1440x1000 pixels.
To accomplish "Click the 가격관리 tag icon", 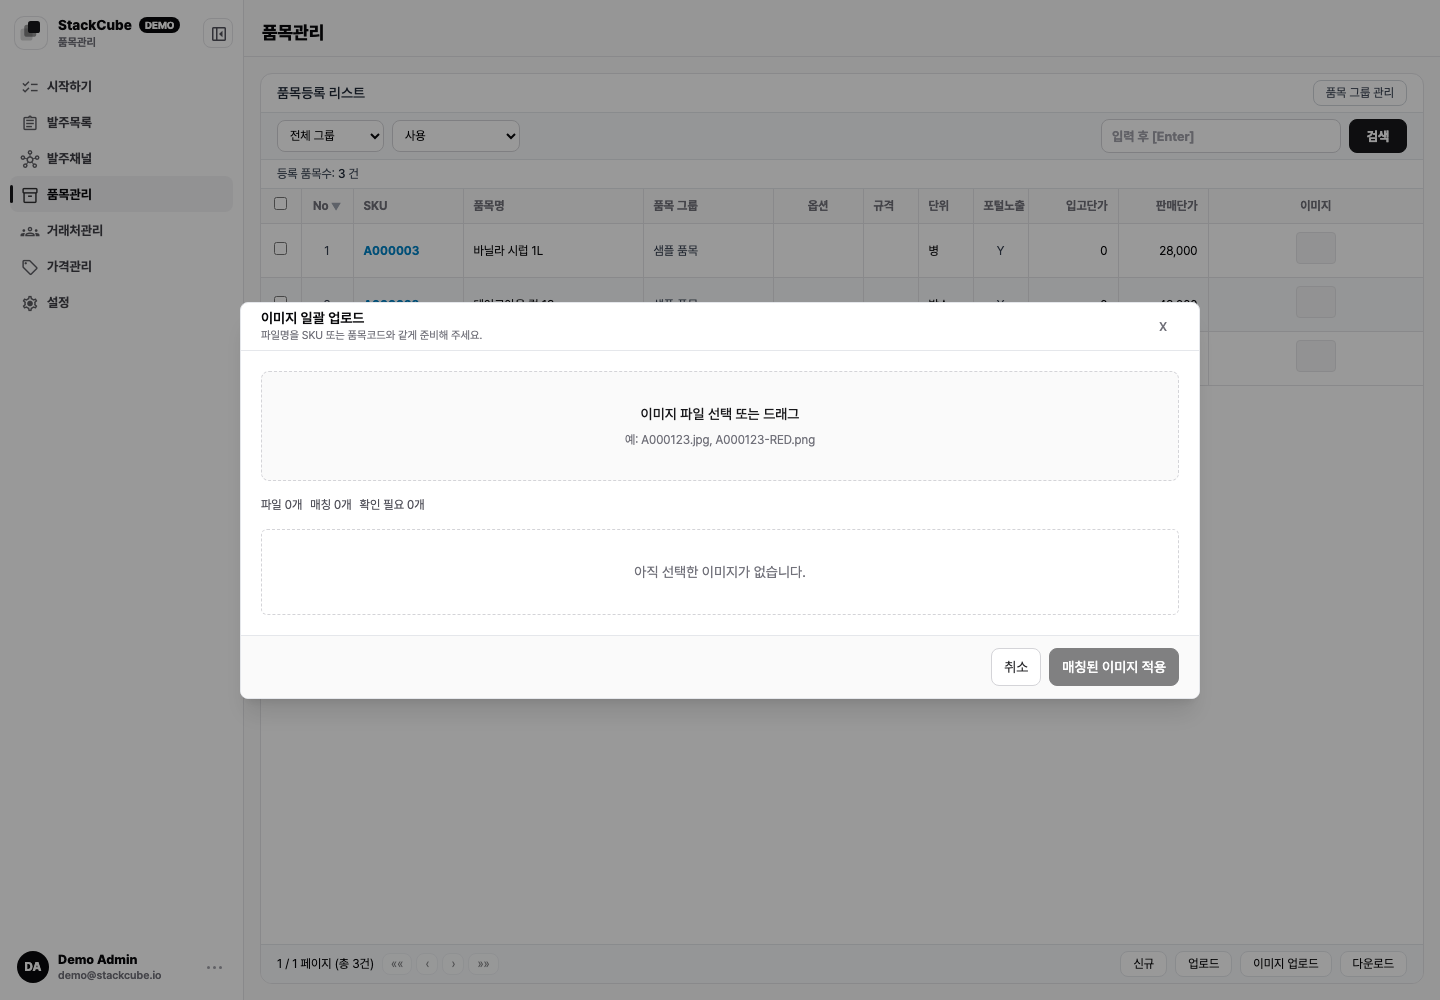I will (30, 267).
